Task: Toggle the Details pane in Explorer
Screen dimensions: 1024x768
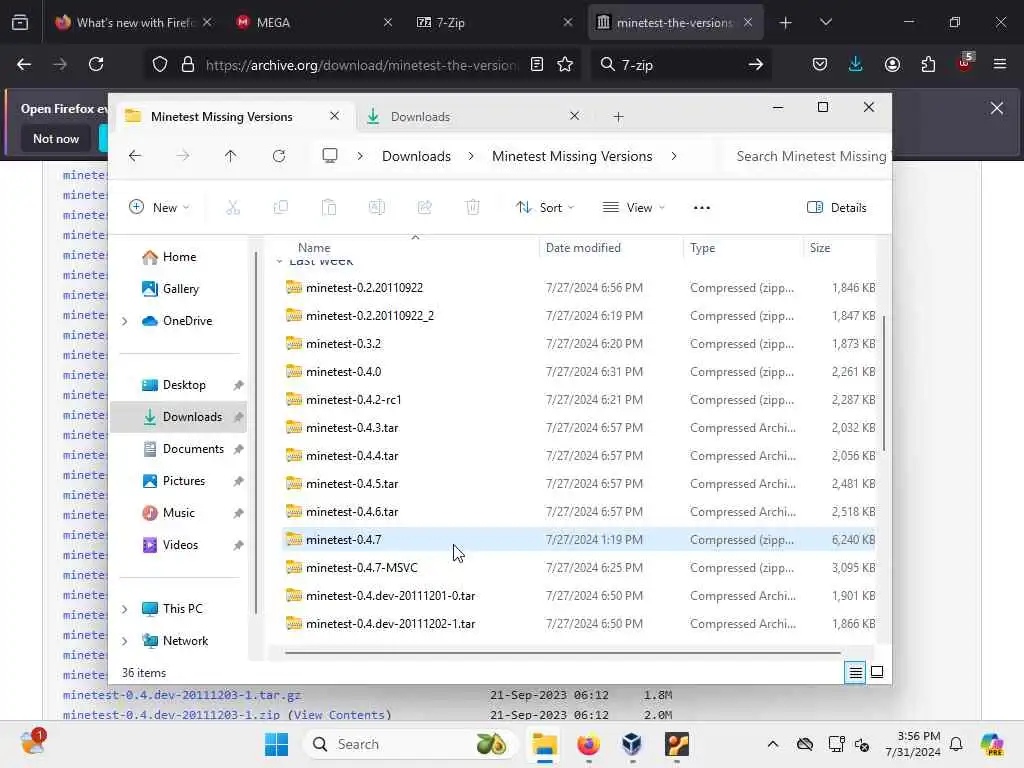Action: click(837, 208)
